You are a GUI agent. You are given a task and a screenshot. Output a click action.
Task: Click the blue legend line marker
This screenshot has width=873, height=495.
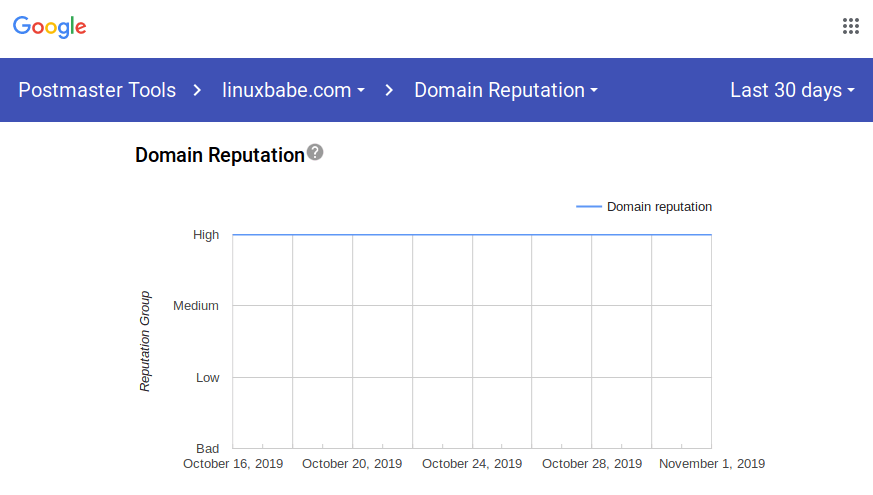[589, 207]
